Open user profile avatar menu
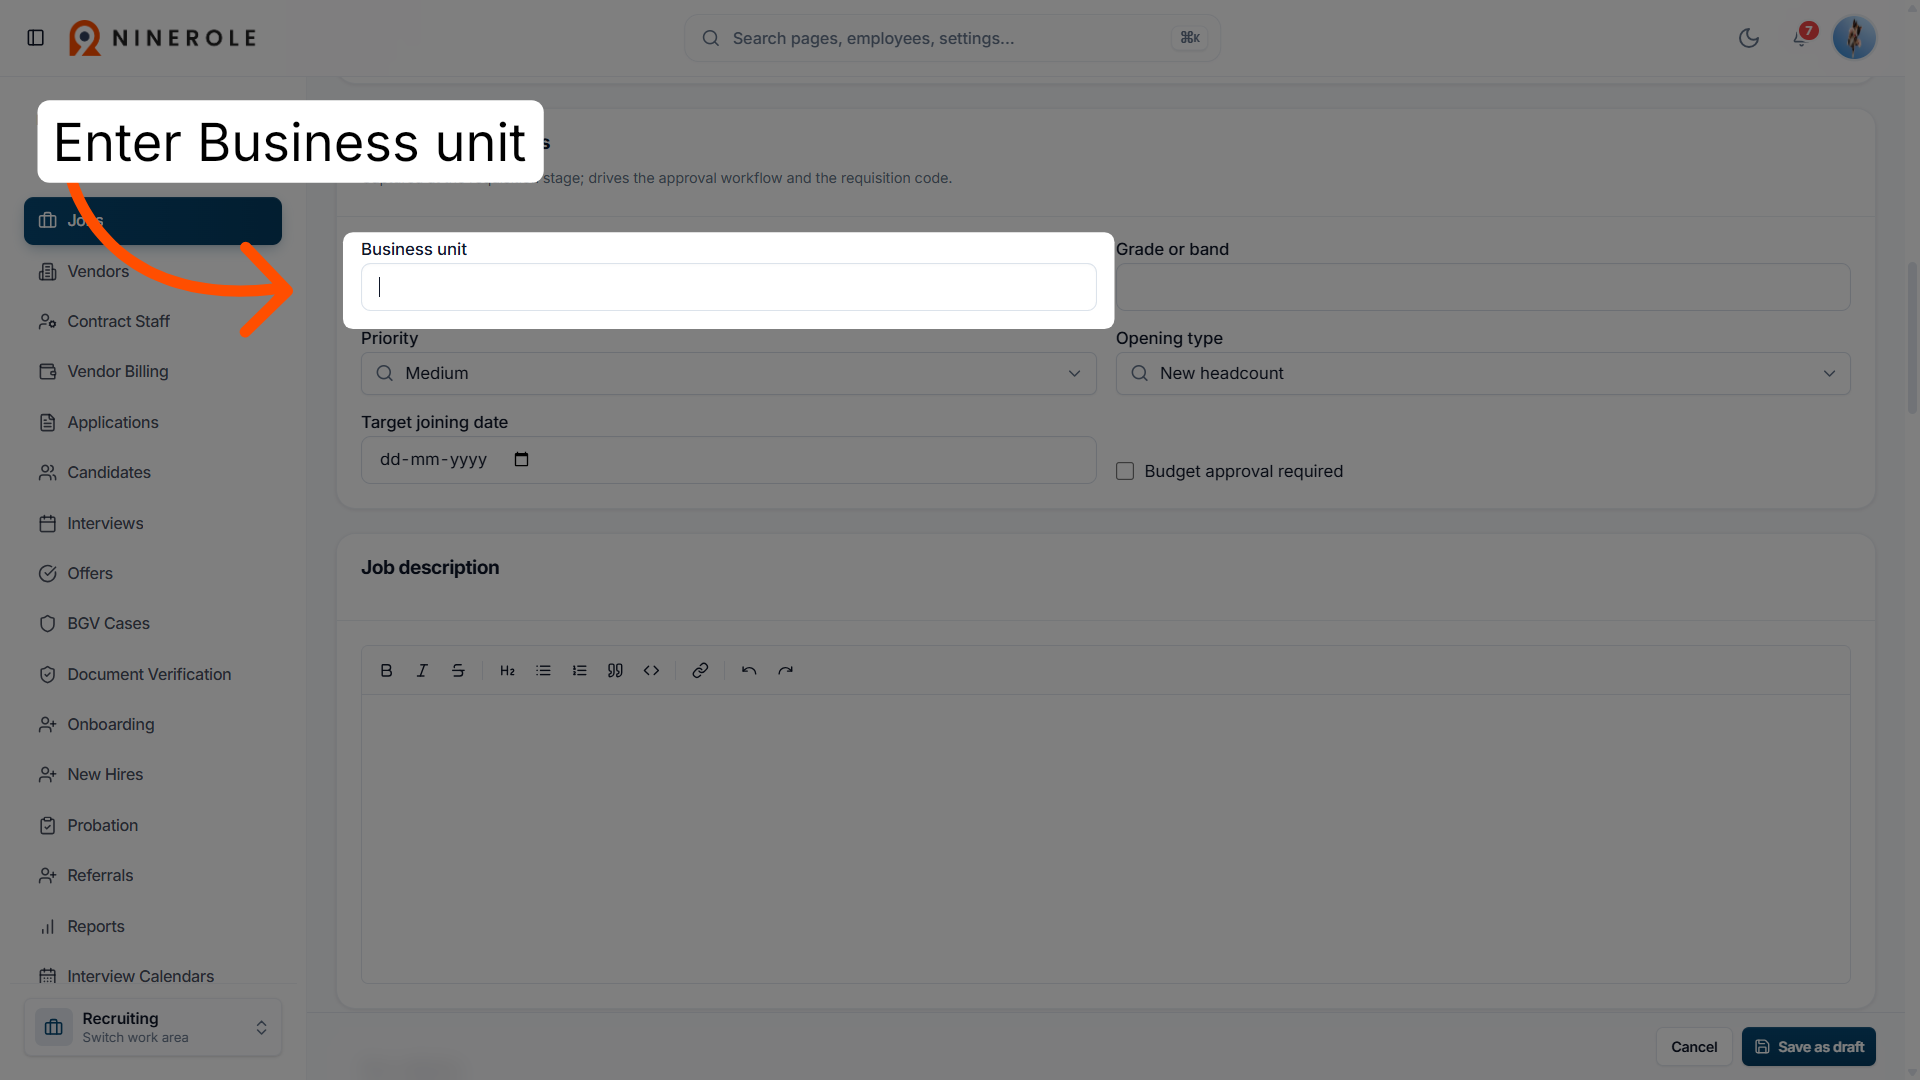Image resolution: width=1920 pixels, height=1080 pixels. tap(1854, 38)
